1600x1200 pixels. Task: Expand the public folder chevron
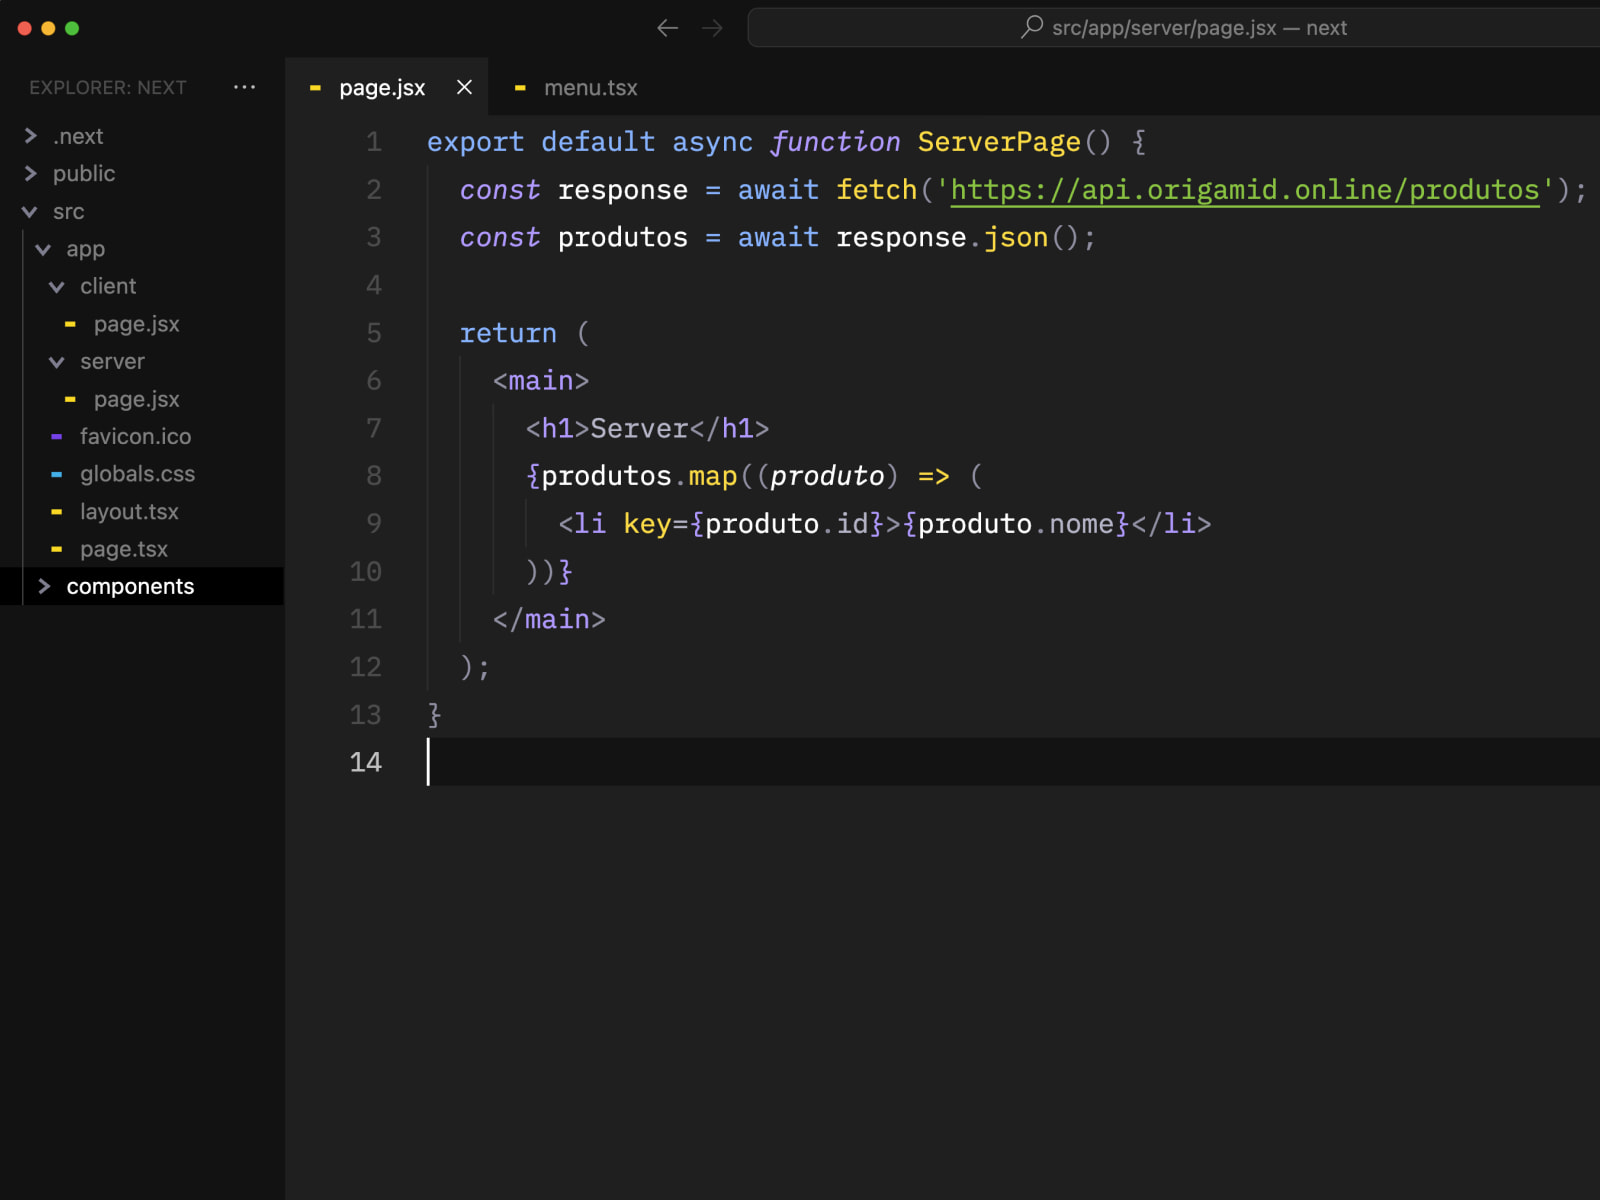(x=30, y=174)
